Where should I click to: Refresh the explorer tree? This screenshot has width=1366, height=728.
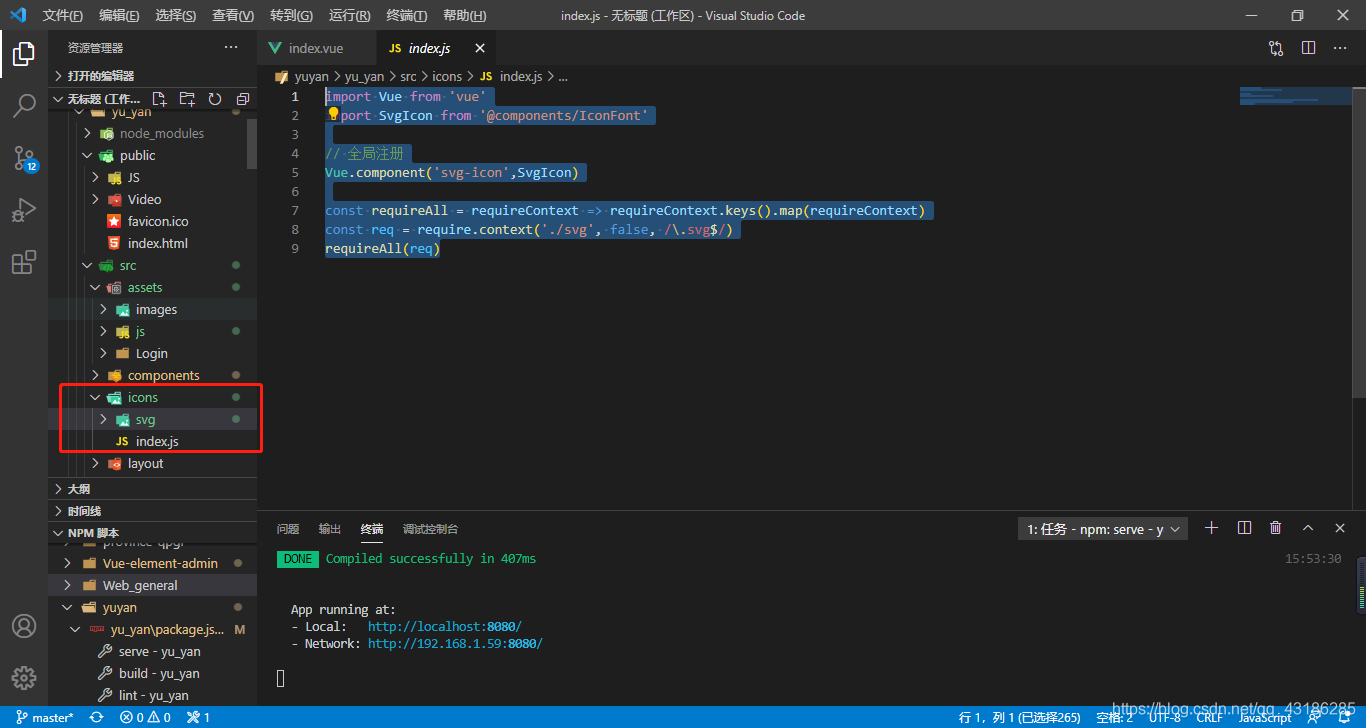[215, 99]
